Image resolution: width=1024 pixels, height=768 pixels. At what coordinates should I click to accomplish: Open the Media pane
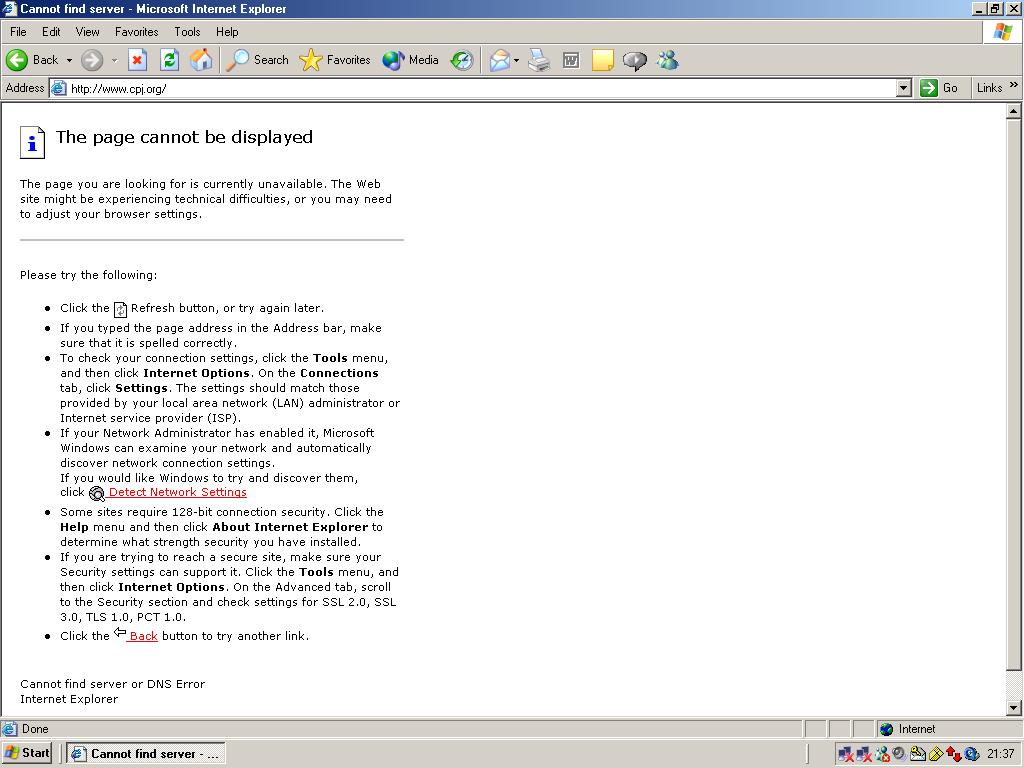point(409,60)
